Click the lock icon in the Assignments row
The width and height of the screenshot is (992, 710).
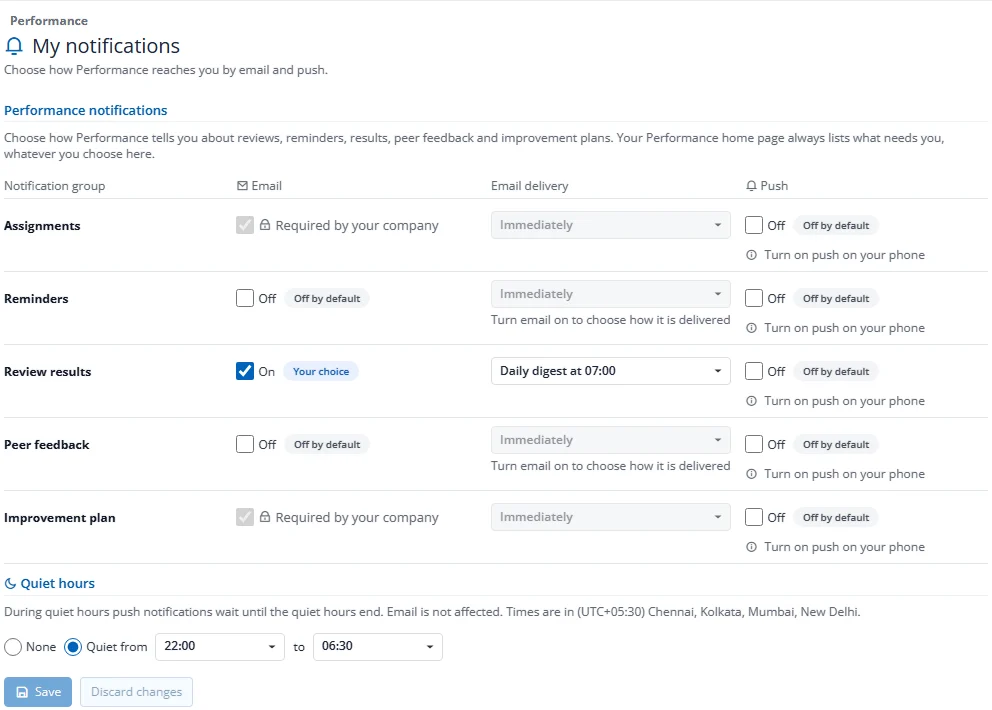click(x=265, y=225)
